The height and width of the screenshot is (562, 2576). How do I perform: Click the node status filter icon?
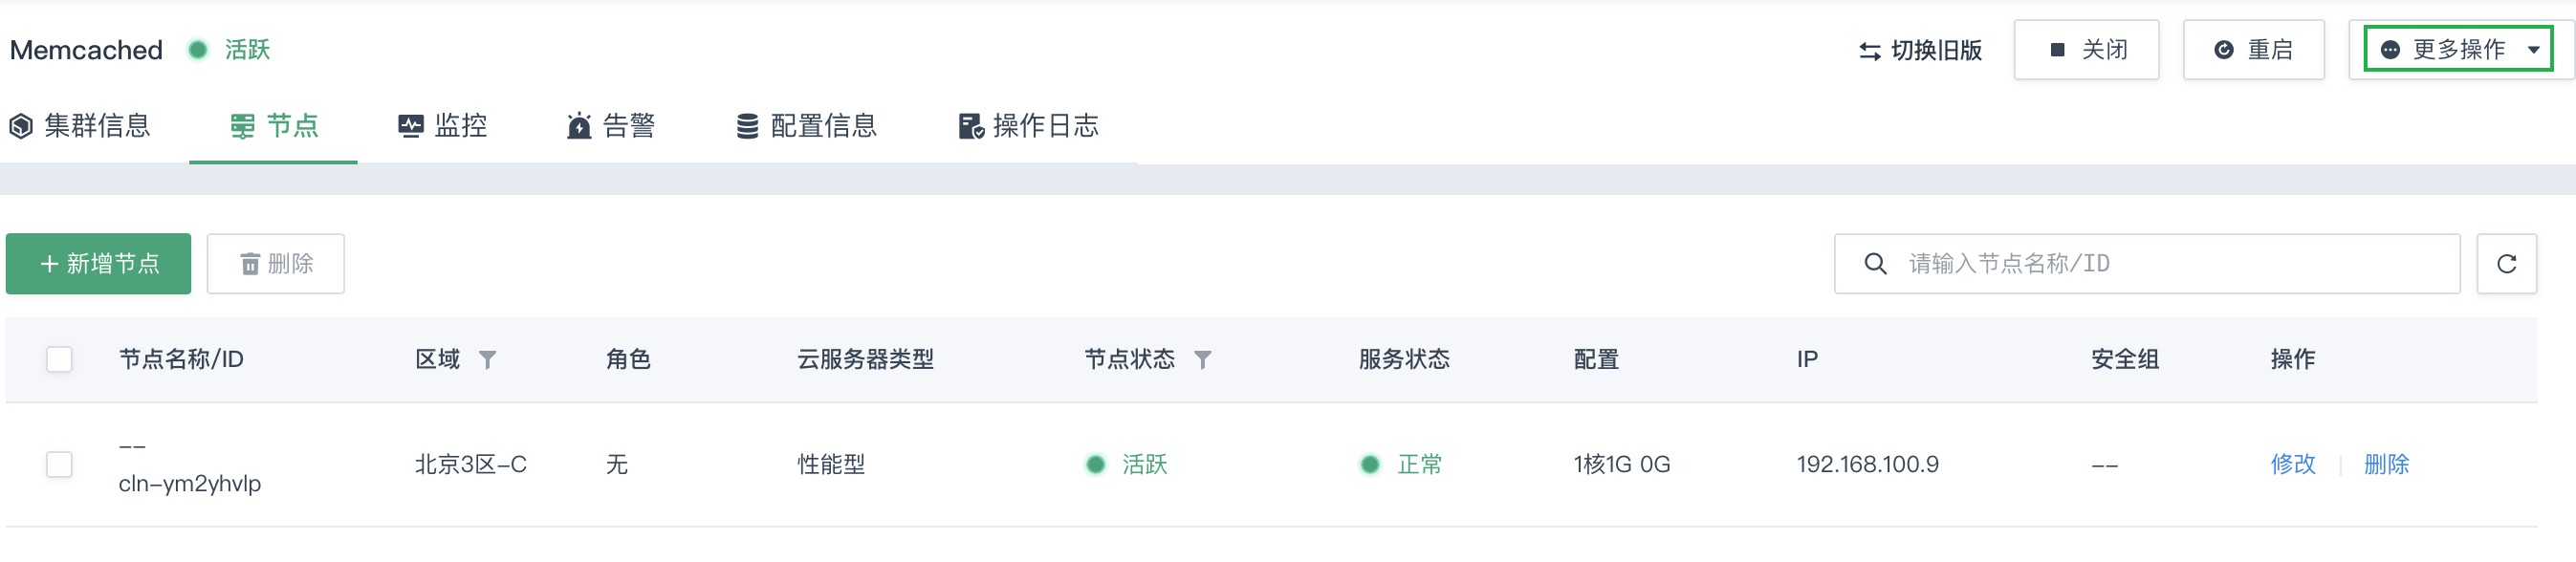pos(1202,360)
